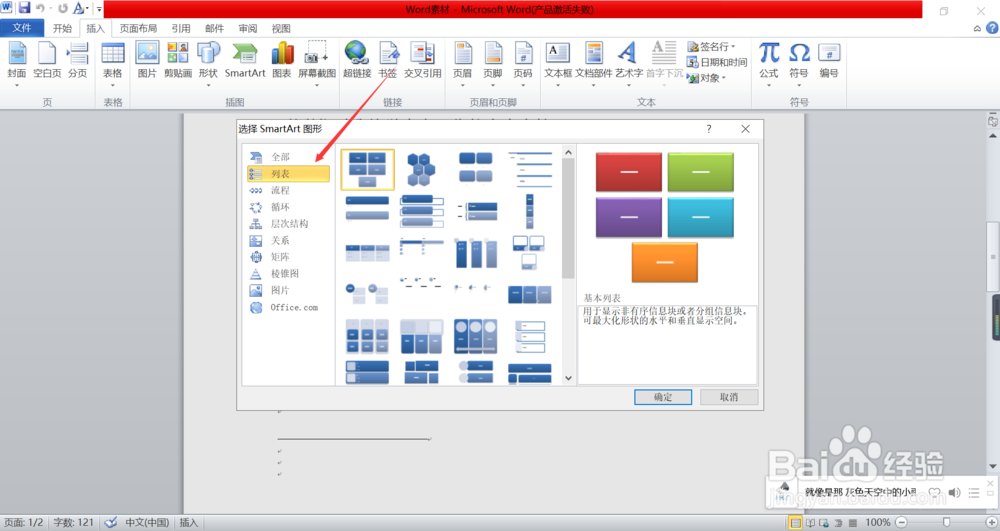Insert an equation (公式)
The height and width of the screenshot is (531, 1000).
click(x=769, y=64)
